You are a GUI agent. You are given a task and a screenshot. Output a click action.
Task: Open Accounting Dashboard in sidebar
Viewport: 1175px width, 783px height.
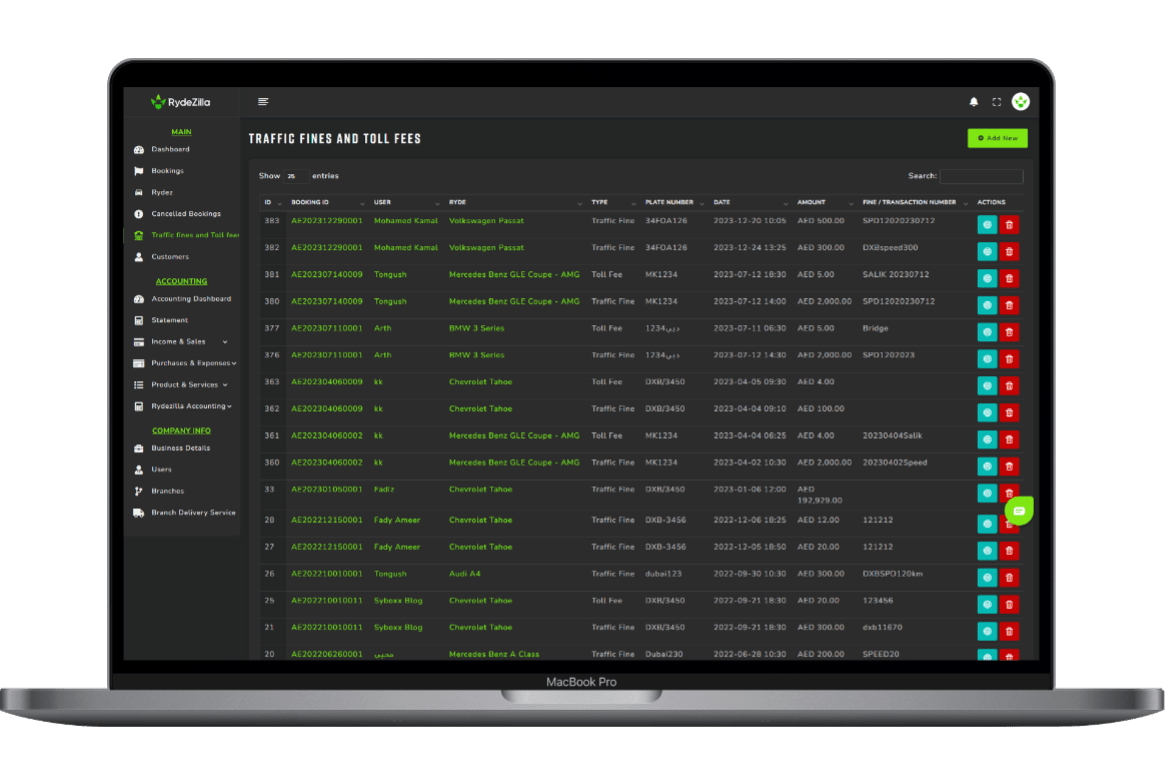[x=190, y=299]
